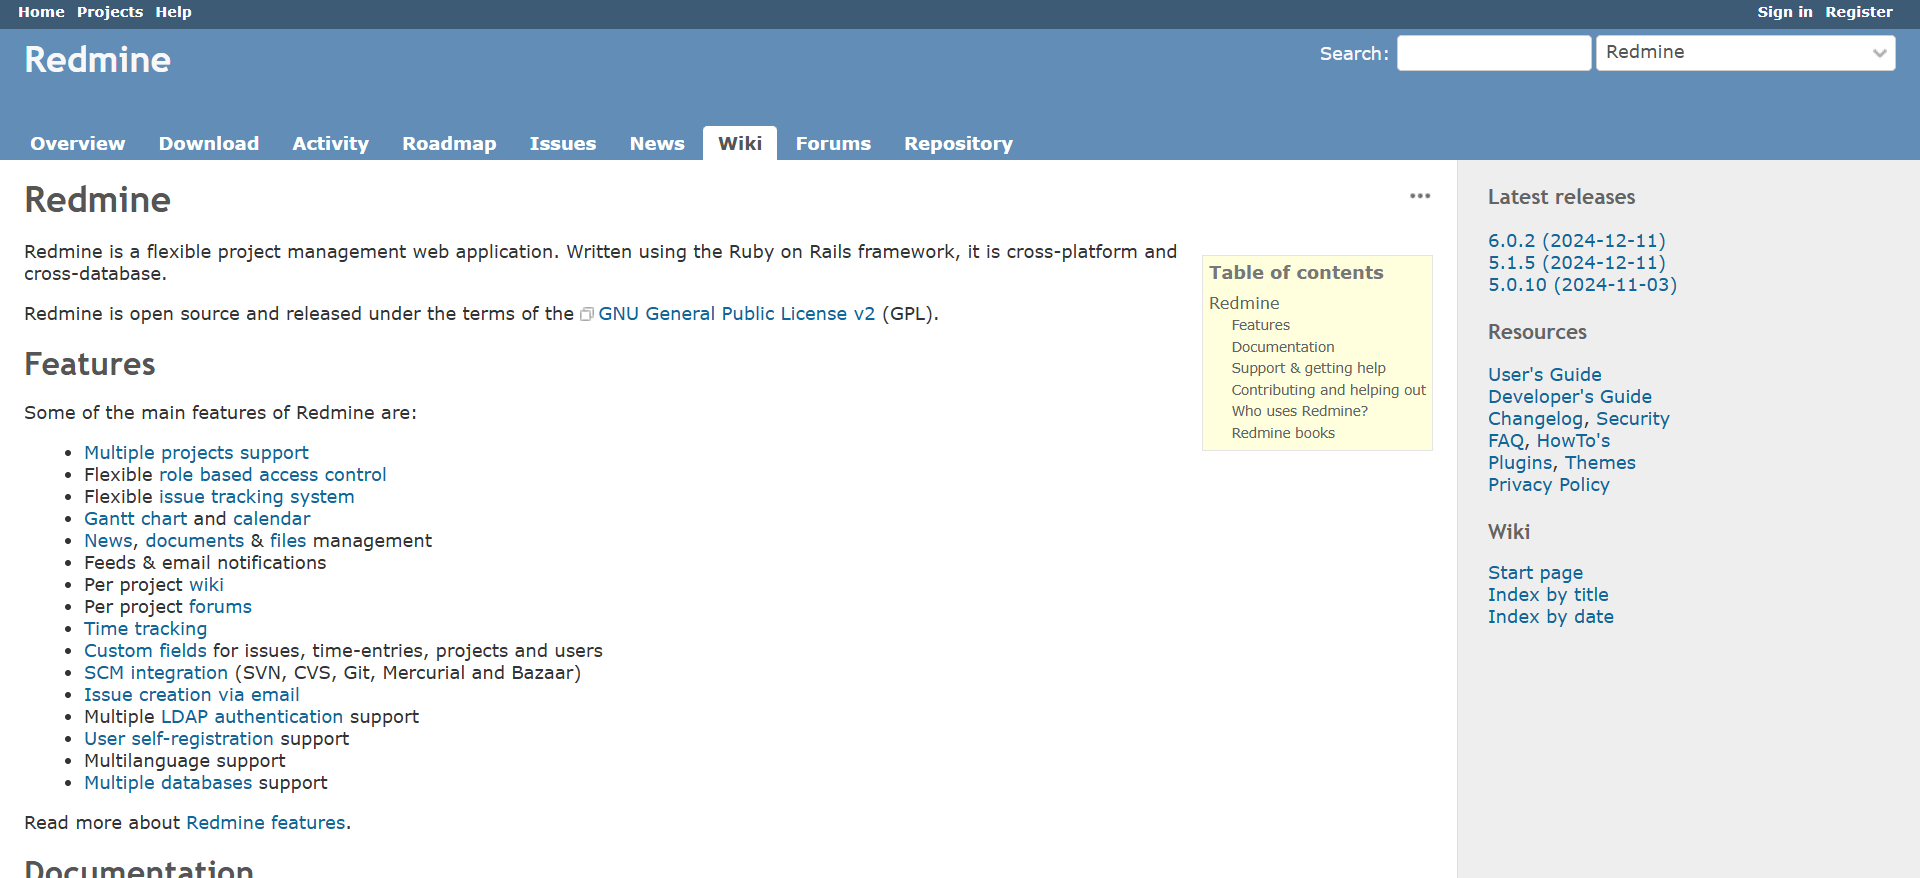Click the per project wiki link

pyautogui.click(x=206, y=585)
